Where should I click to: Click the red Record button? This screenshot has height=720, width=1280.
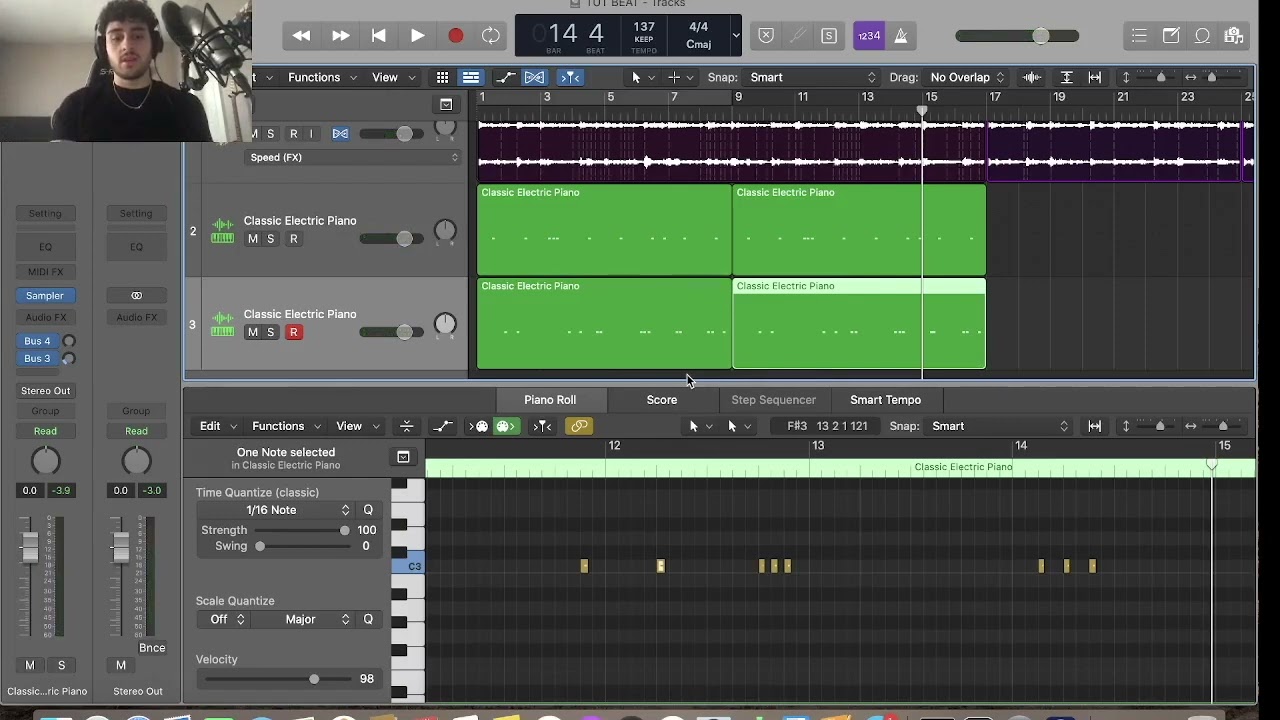pyautogui.click(x=455, y=36)
